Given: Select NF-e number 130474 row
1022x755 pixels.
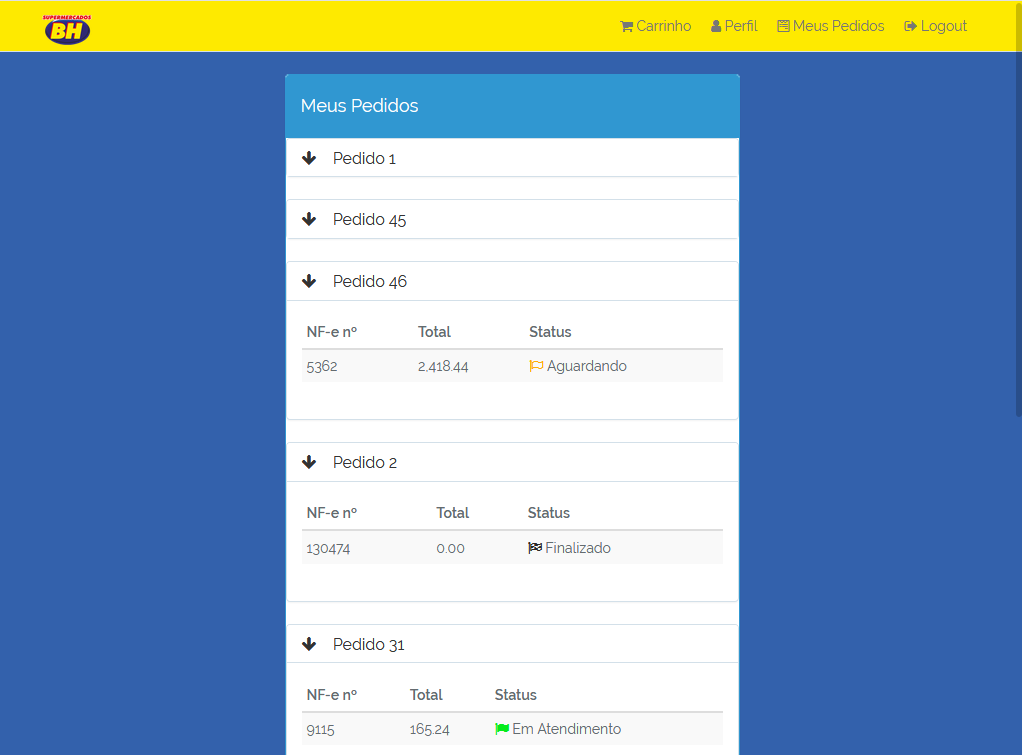Looking at the screenshot, I should click(512, 548).
